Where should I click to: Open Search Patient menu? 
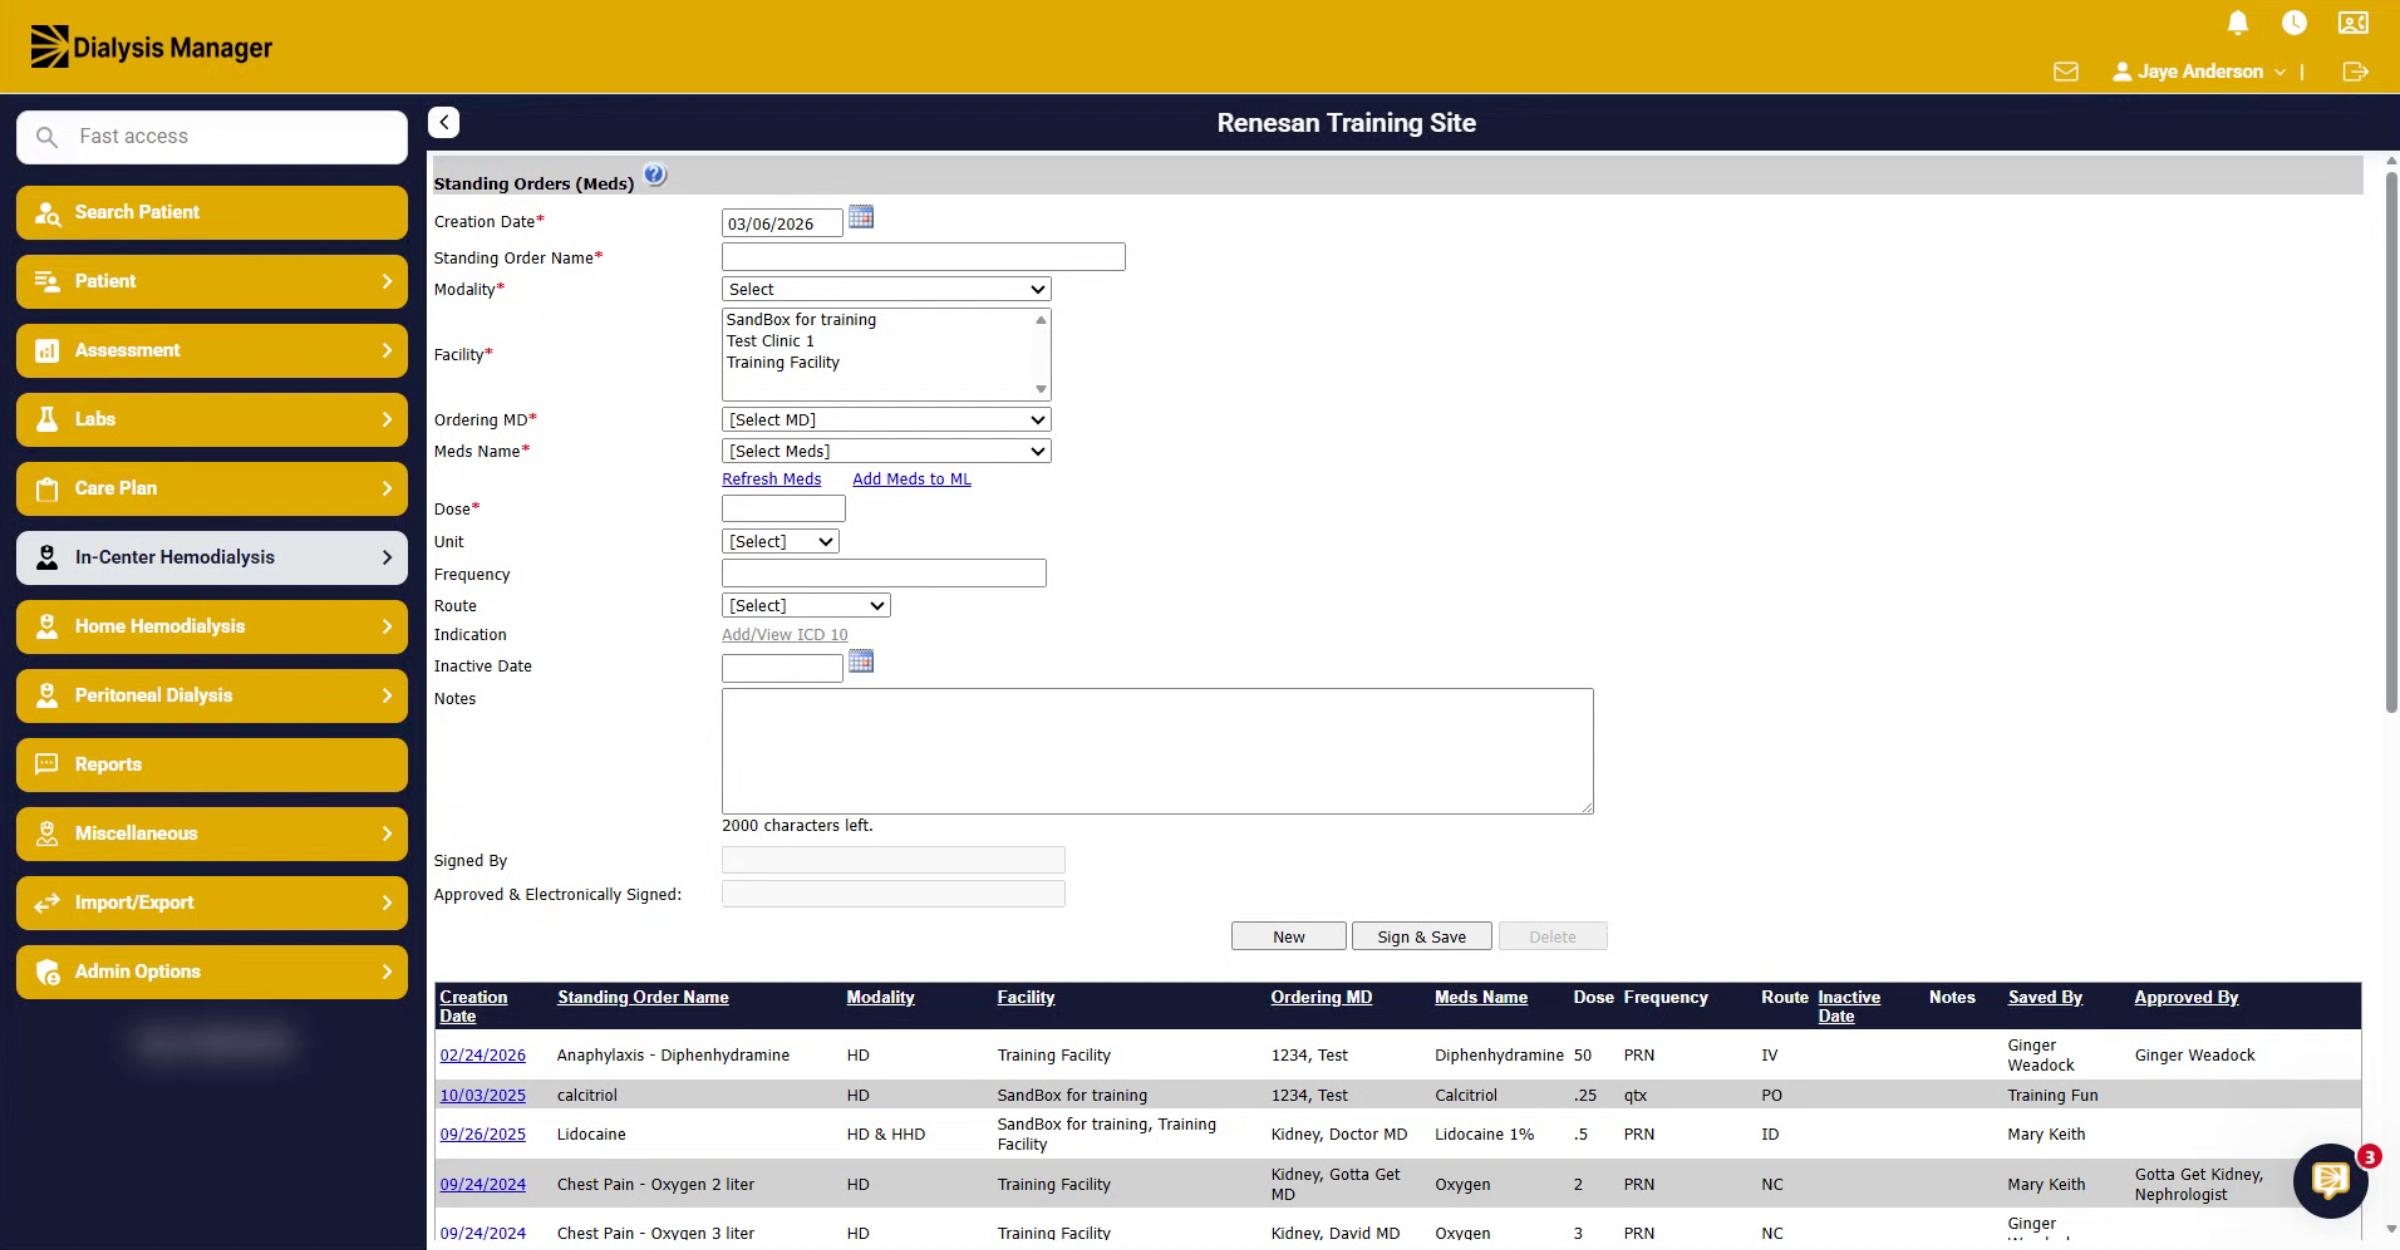coord(212,212)
